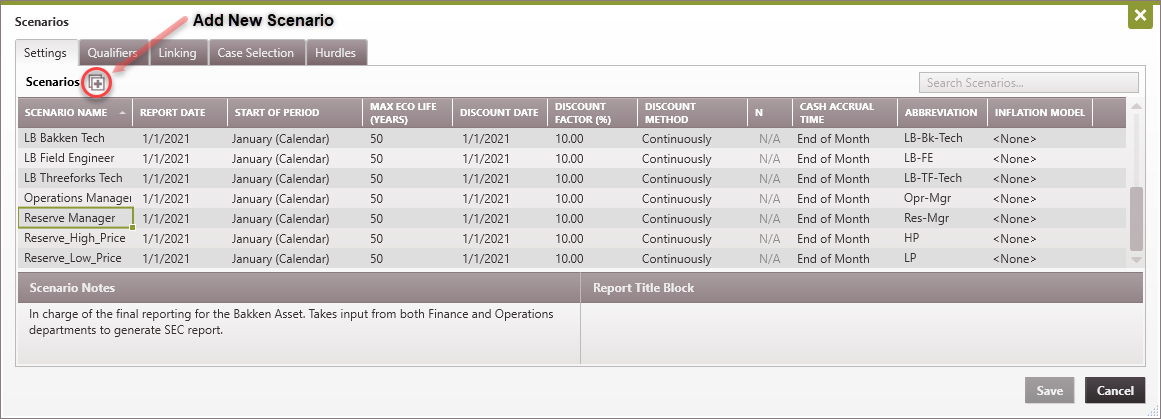Select the Settings tab
The image size is (1161, 419).
[x=45, y=53]
